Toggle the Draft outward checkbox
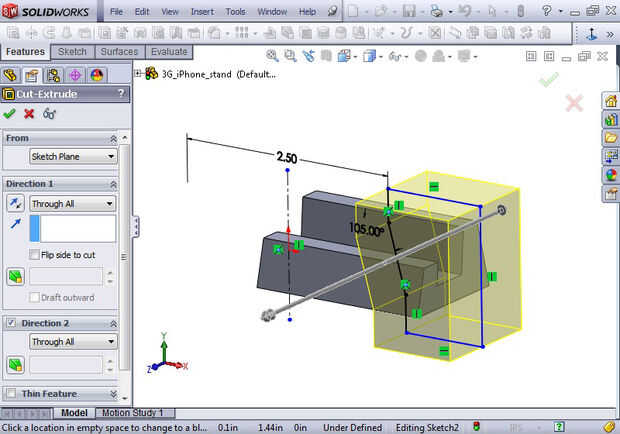 34,297
